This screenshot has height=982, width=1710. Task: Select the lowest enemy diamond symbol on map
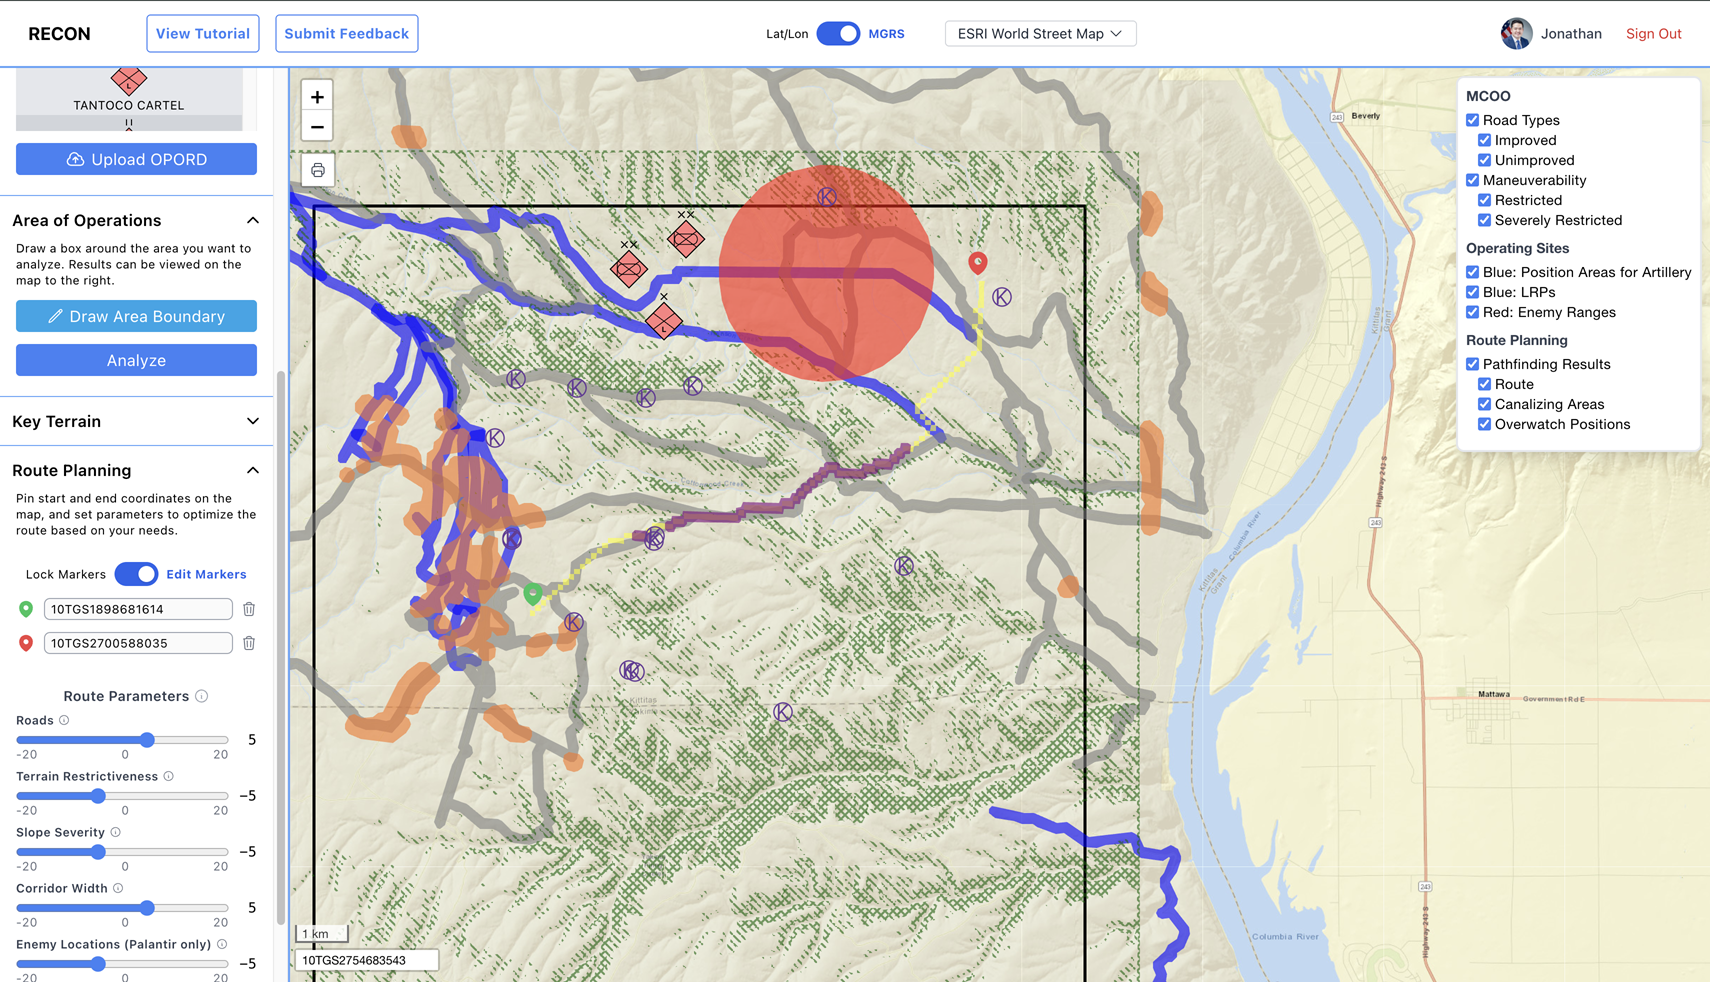coord(664,321)
